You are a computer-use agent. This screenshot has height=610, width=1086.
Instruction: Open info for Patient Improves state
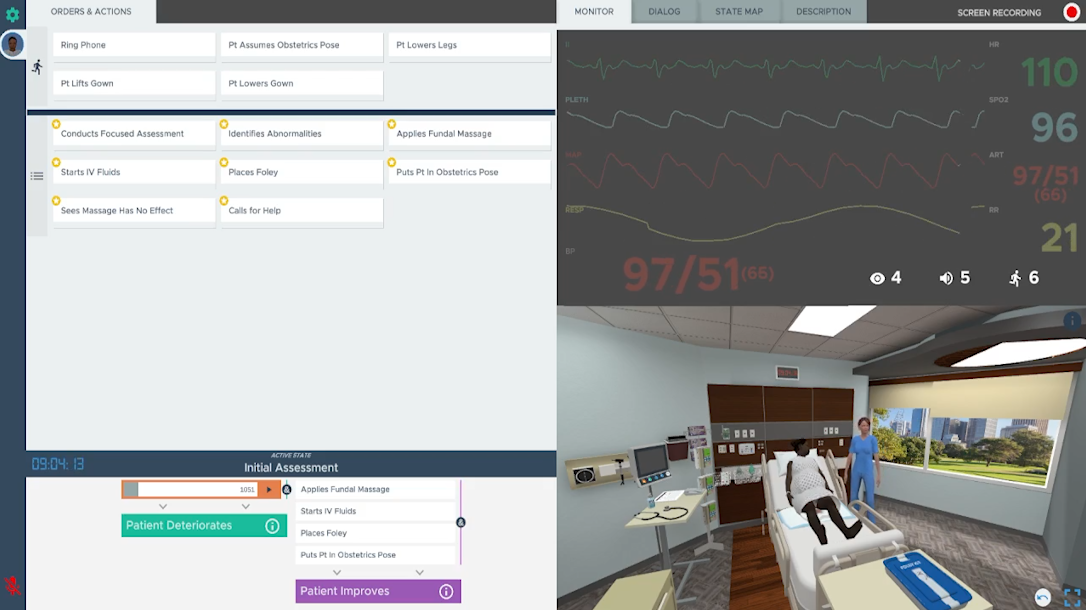(446, 592)
